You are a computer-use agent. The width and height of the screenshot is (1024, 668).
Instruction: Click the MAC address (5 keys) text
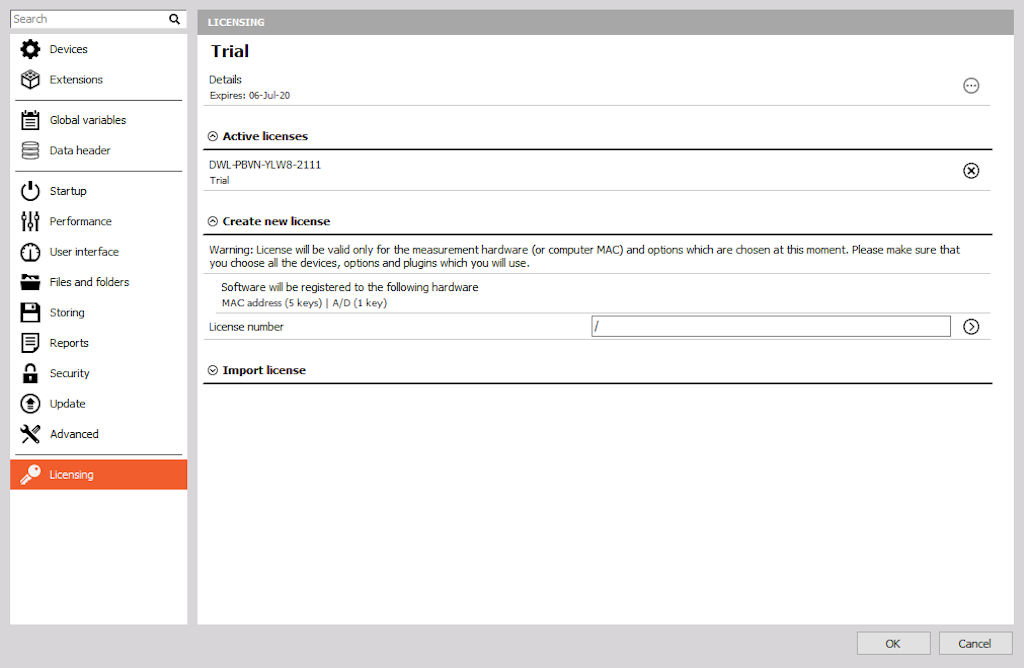point(272,303)
